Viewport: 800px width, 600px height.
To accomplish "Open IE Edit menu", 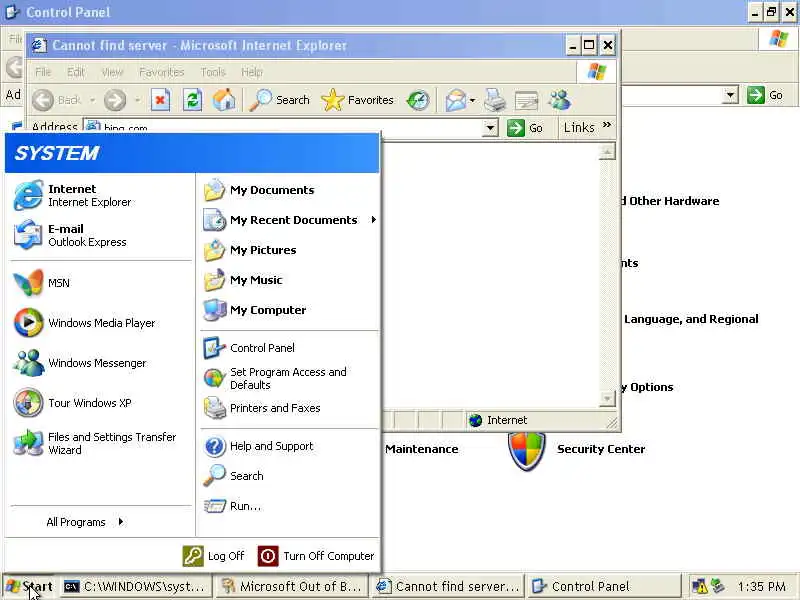I will [76, 72].
